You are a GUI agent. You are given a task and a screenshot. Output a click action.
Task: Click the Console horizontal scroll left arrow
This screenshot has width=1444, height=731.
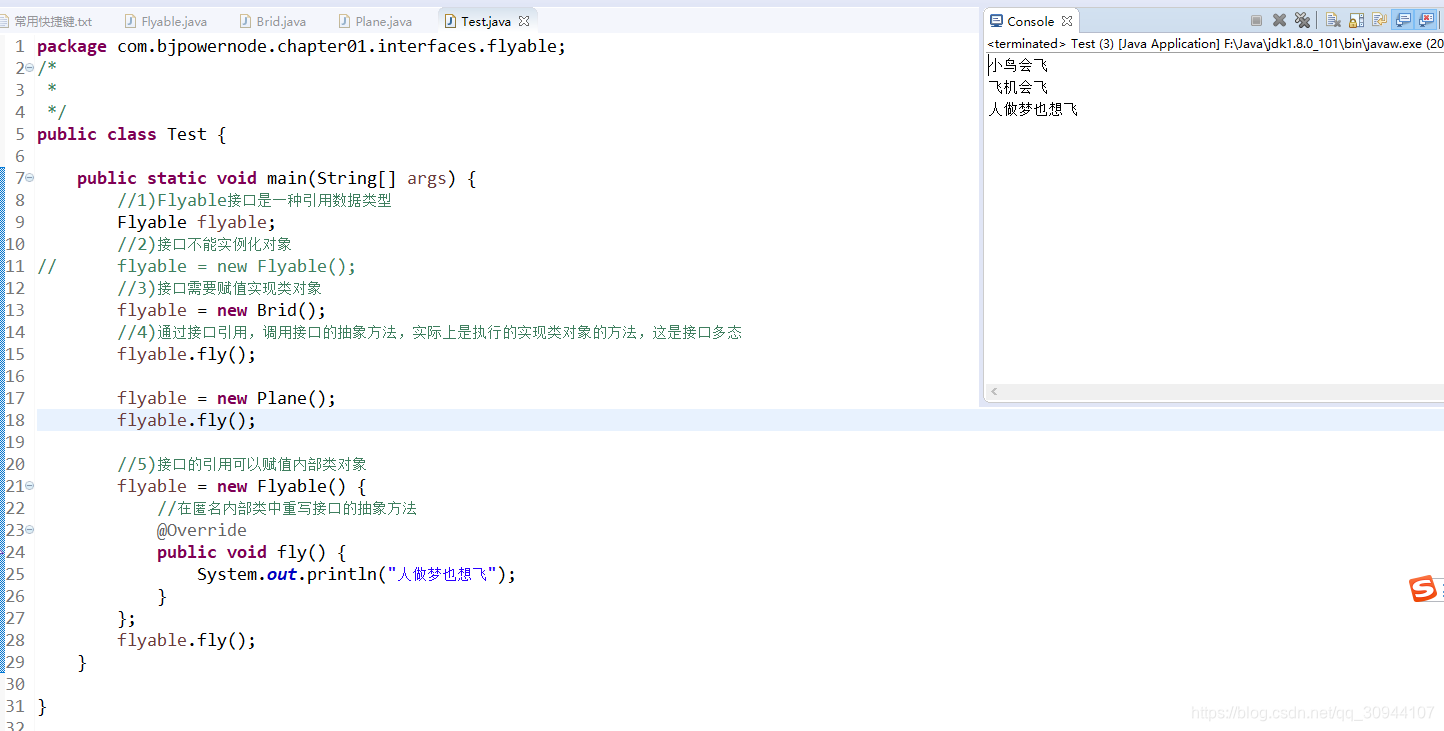click(995, 392)
